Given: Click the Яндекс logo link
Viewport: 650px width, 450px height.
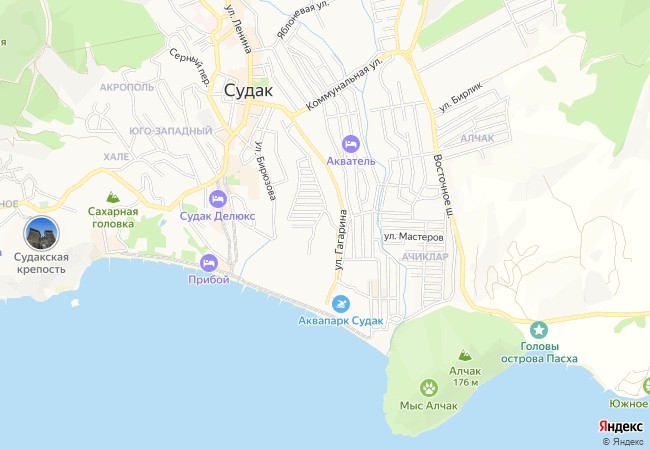Looking at the screenshot, I should (x=621, y=426).
